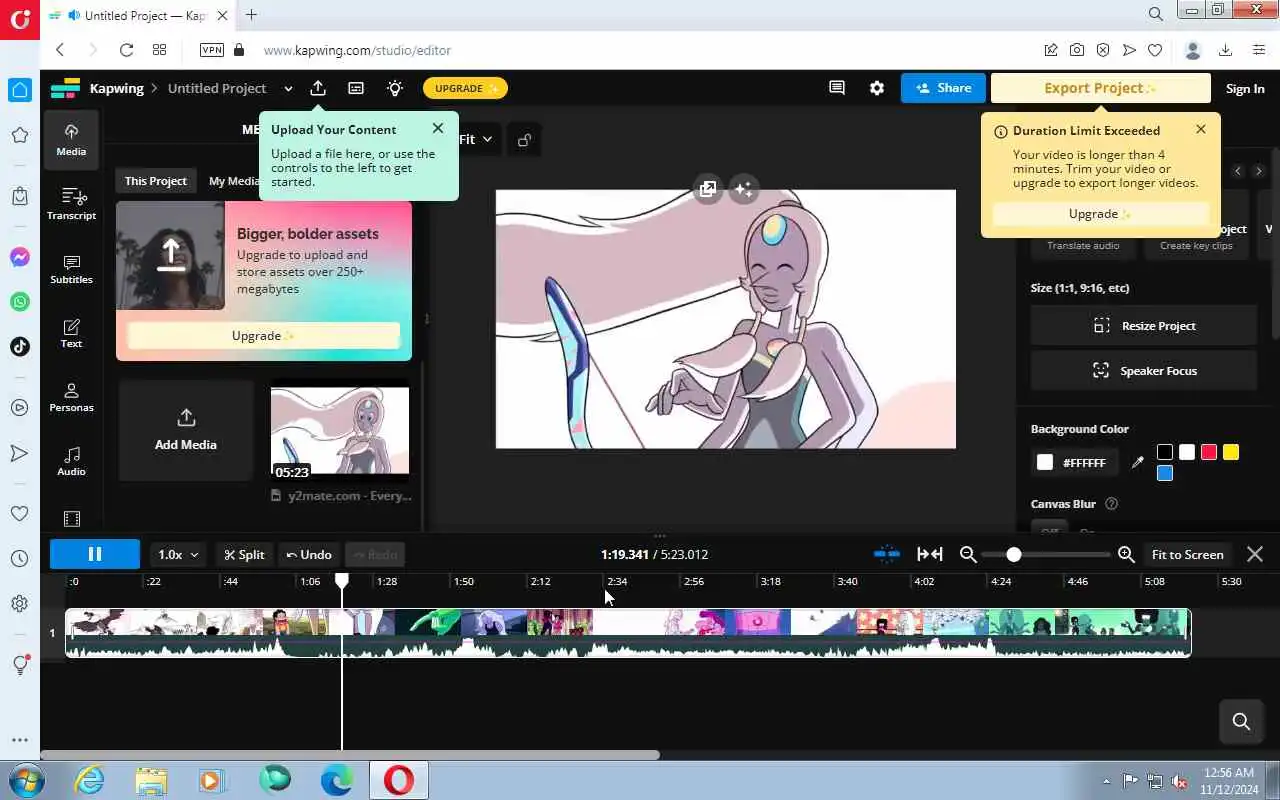Click the Export Project button
Image resolution: width=1280 pixels, height=800 pixels.
point(1100,88)
